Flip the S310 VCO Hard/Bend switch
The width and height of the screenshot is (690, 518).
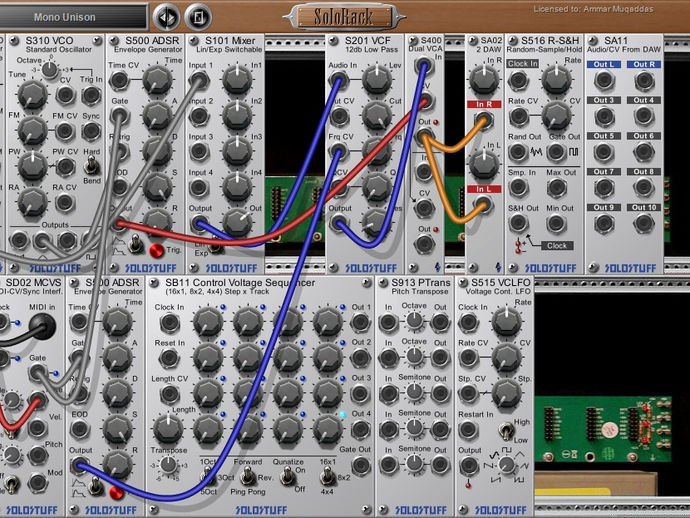(91, 167)
